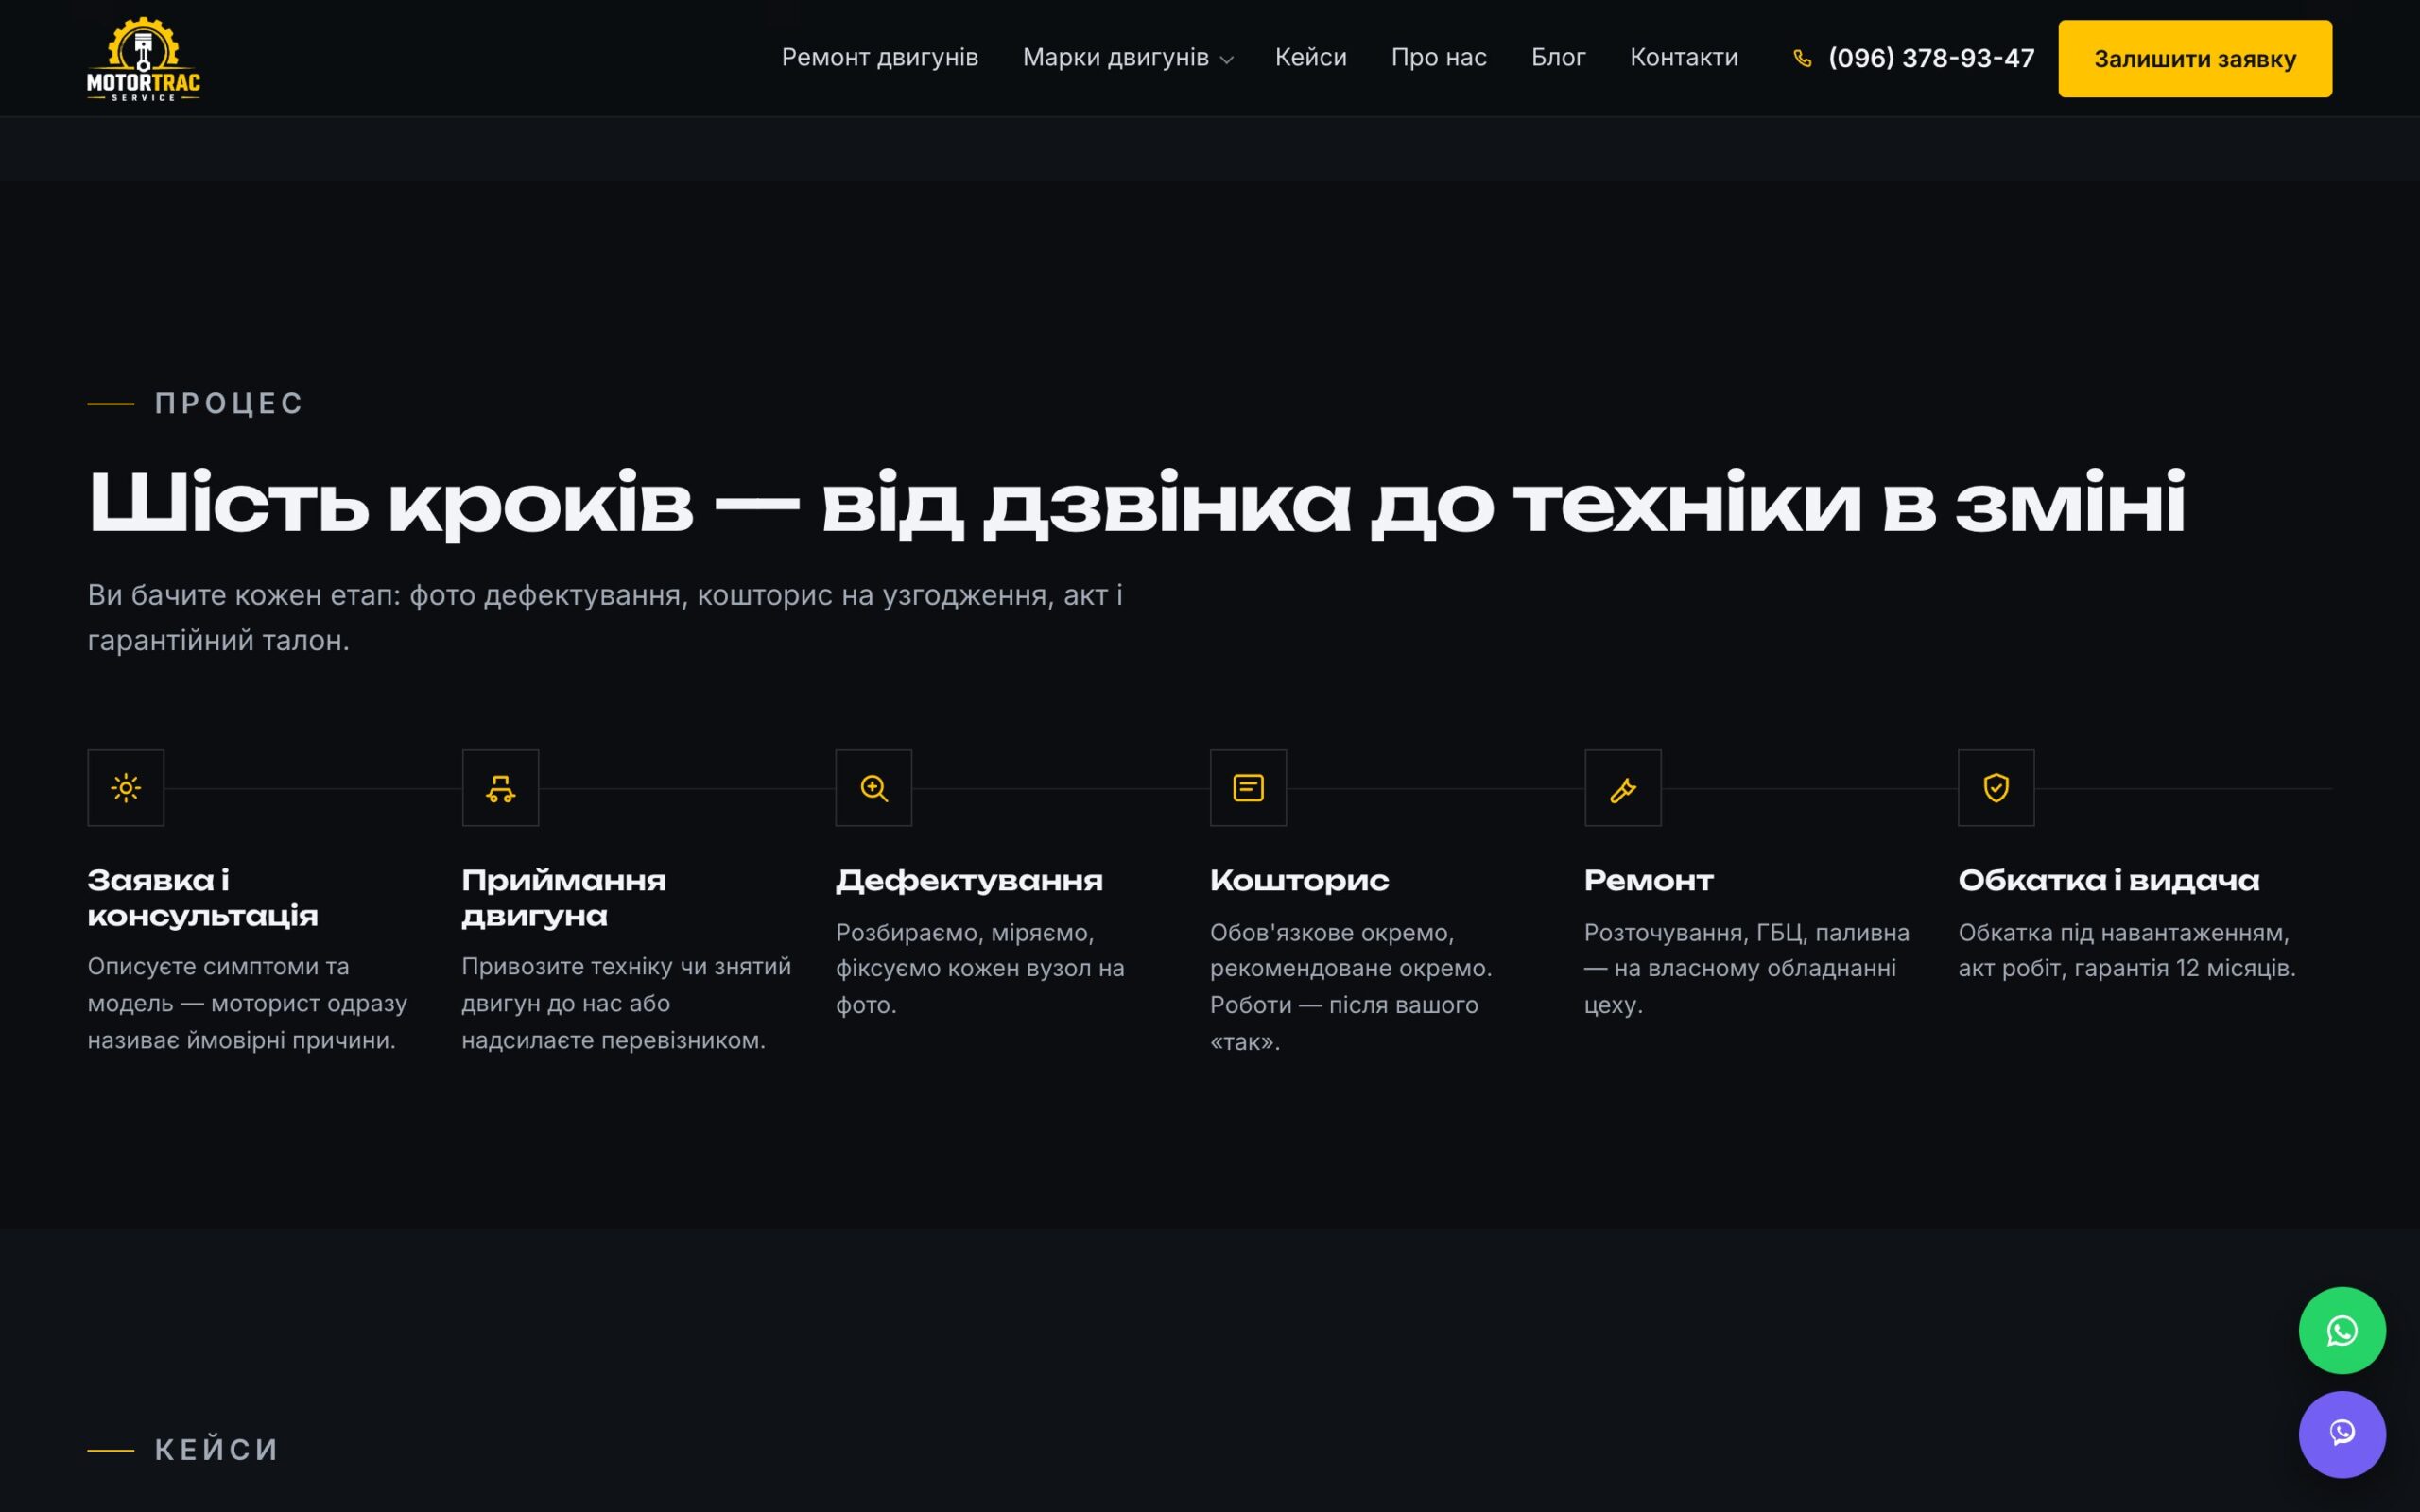The height and width of the screenshot is (1512, 2420).
Task: Click the gear icon above Заявка і консультація
Action: [x=126, y=788]
